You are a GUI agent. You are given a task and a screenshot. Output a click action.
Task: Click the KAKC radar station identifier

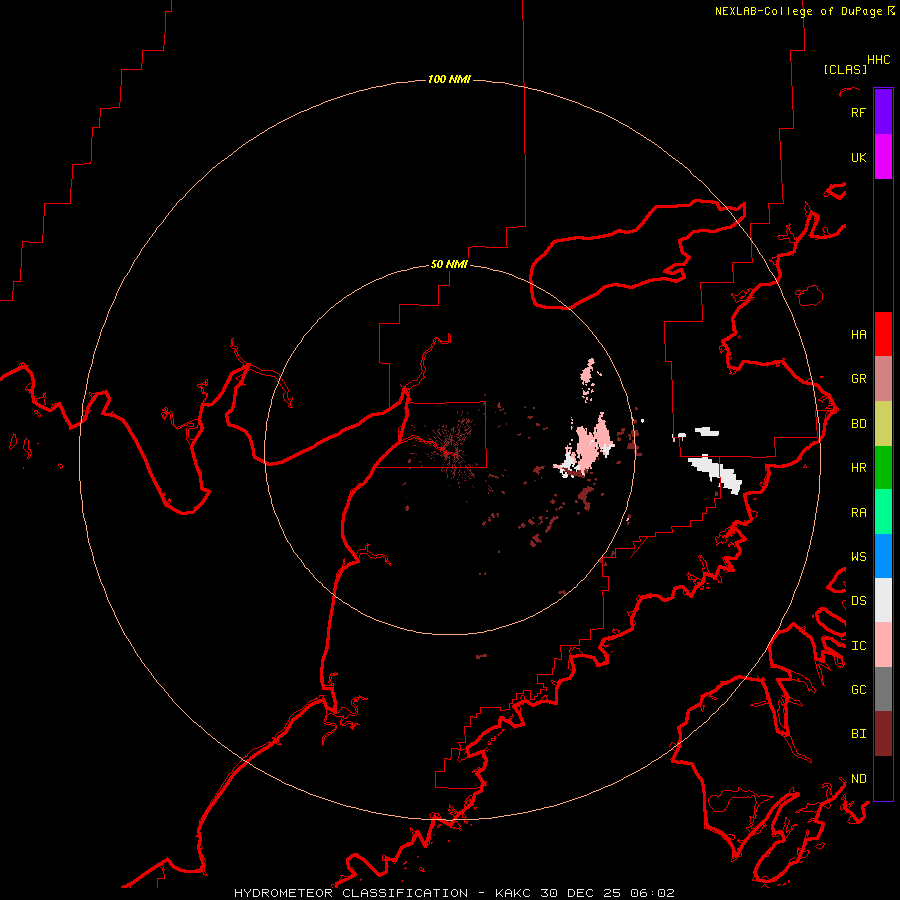click(x=514, y=893)
